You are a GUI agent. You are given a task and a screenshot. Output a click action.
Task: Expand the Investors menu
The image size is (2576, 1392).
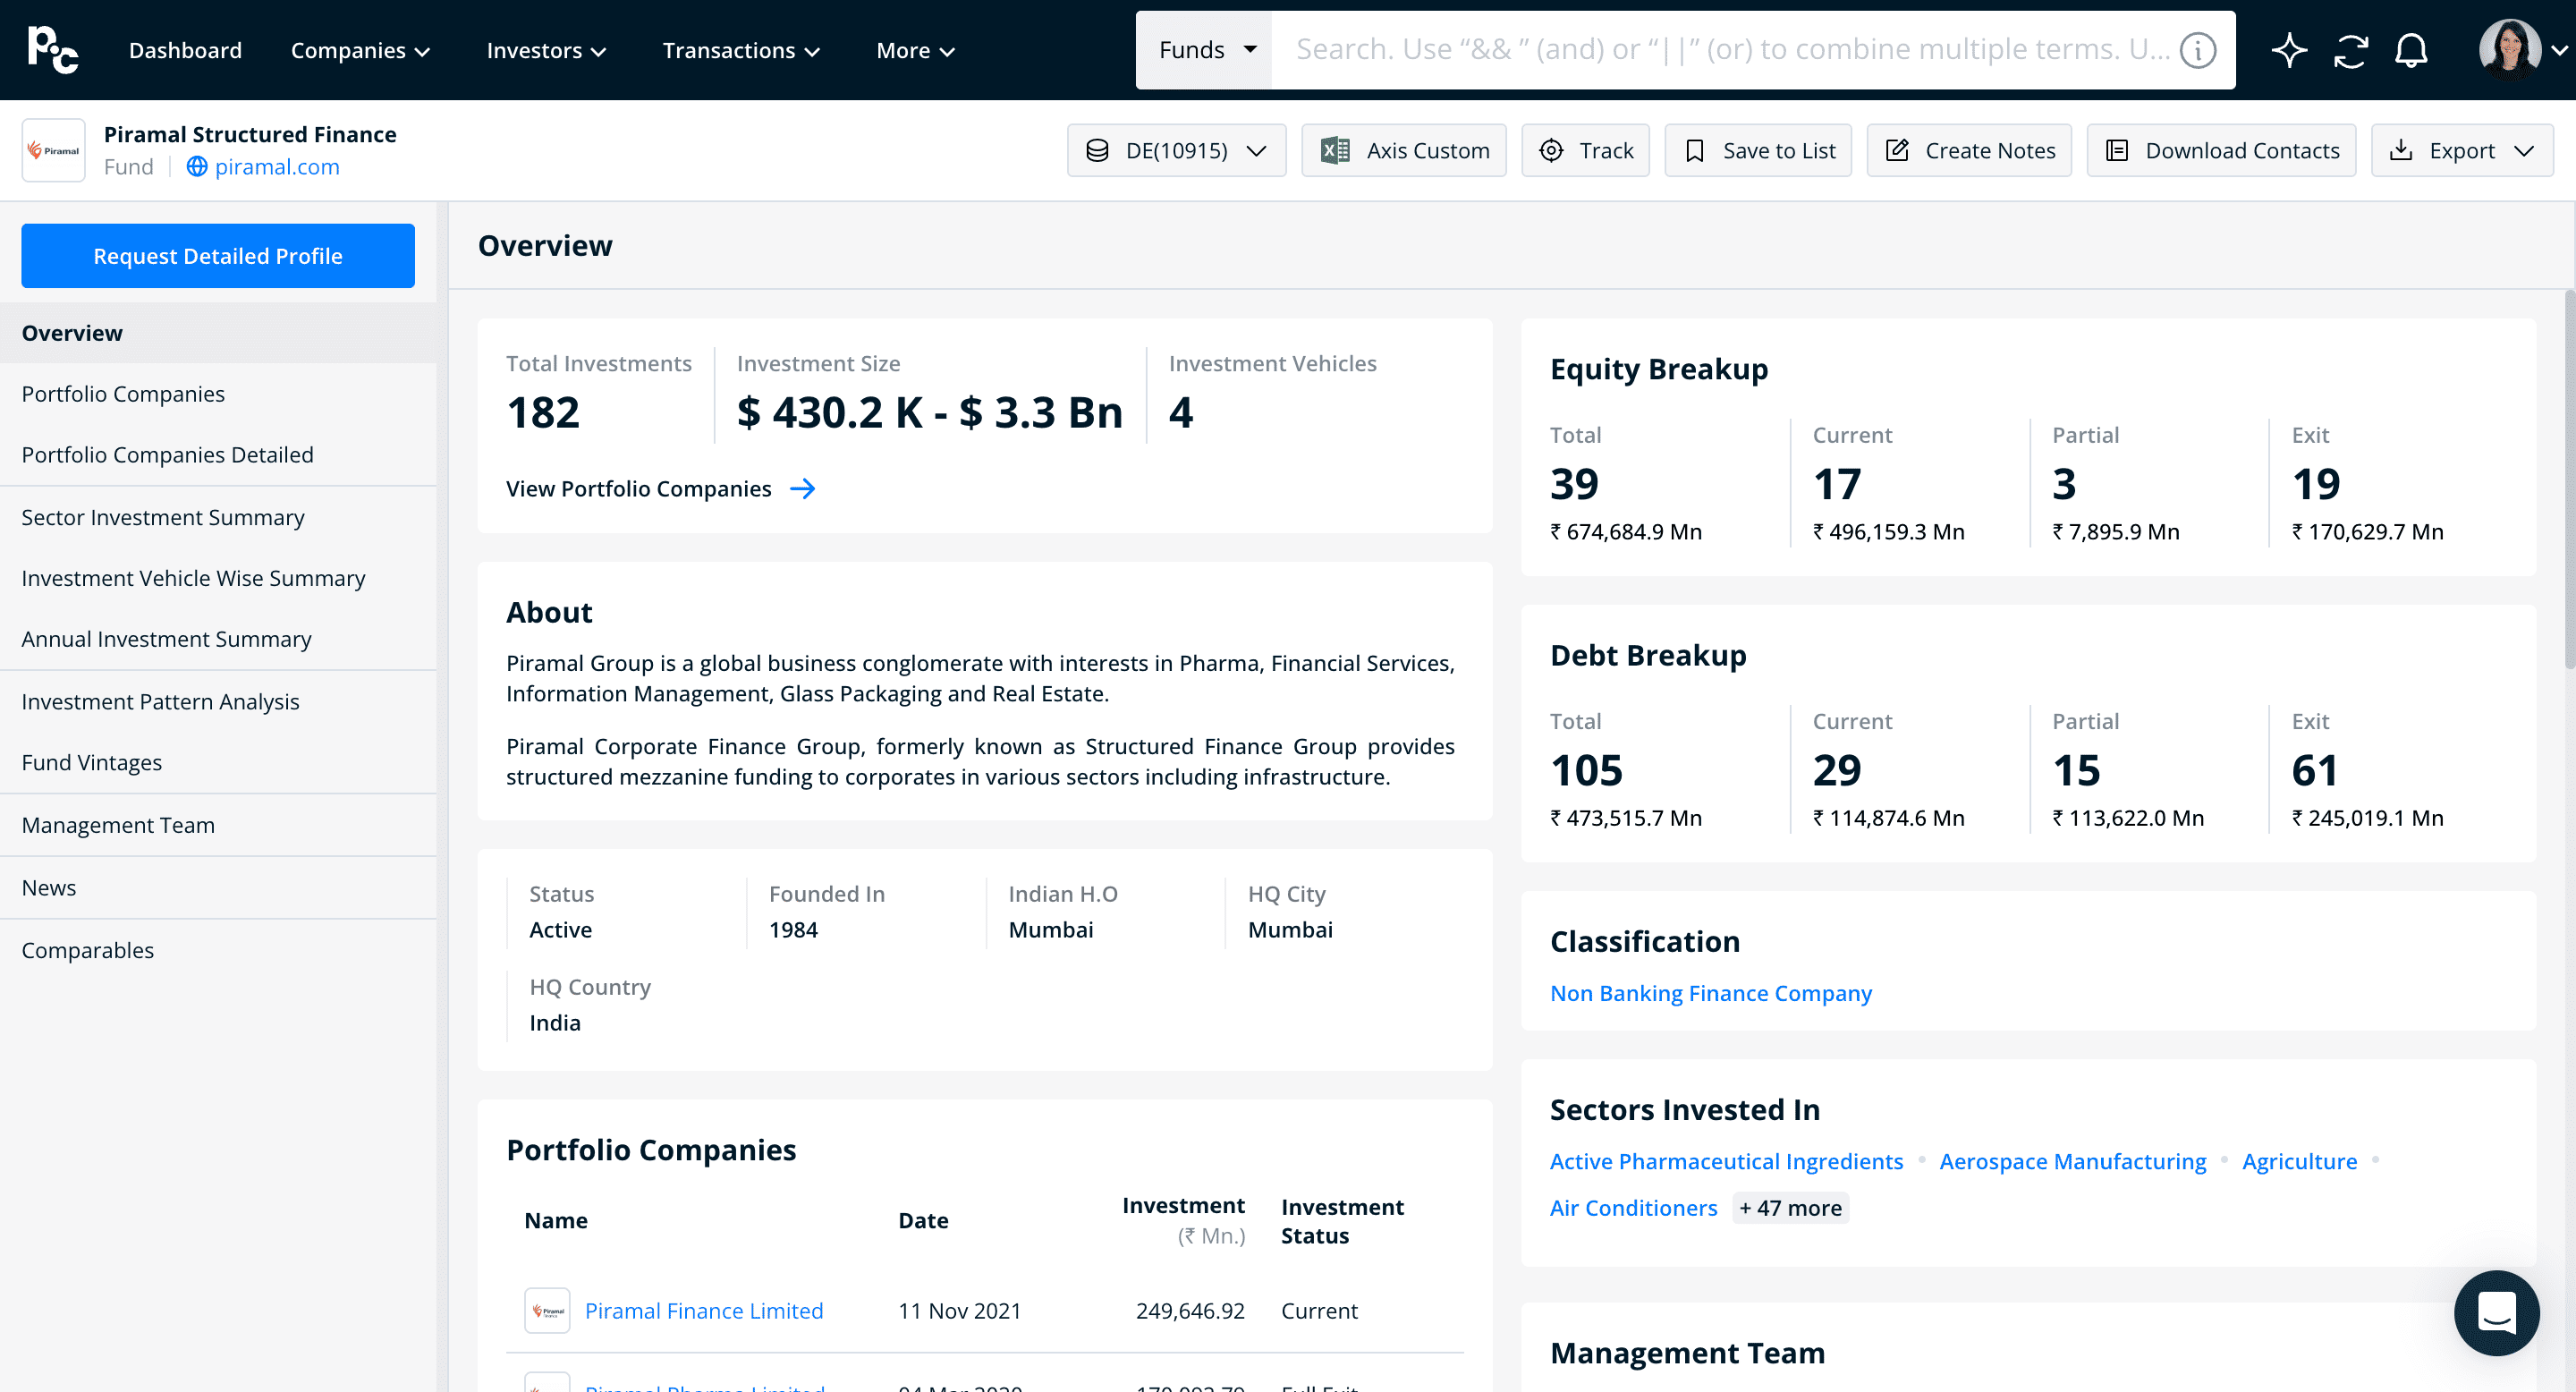pyautogui.click(x=546, y=50)
